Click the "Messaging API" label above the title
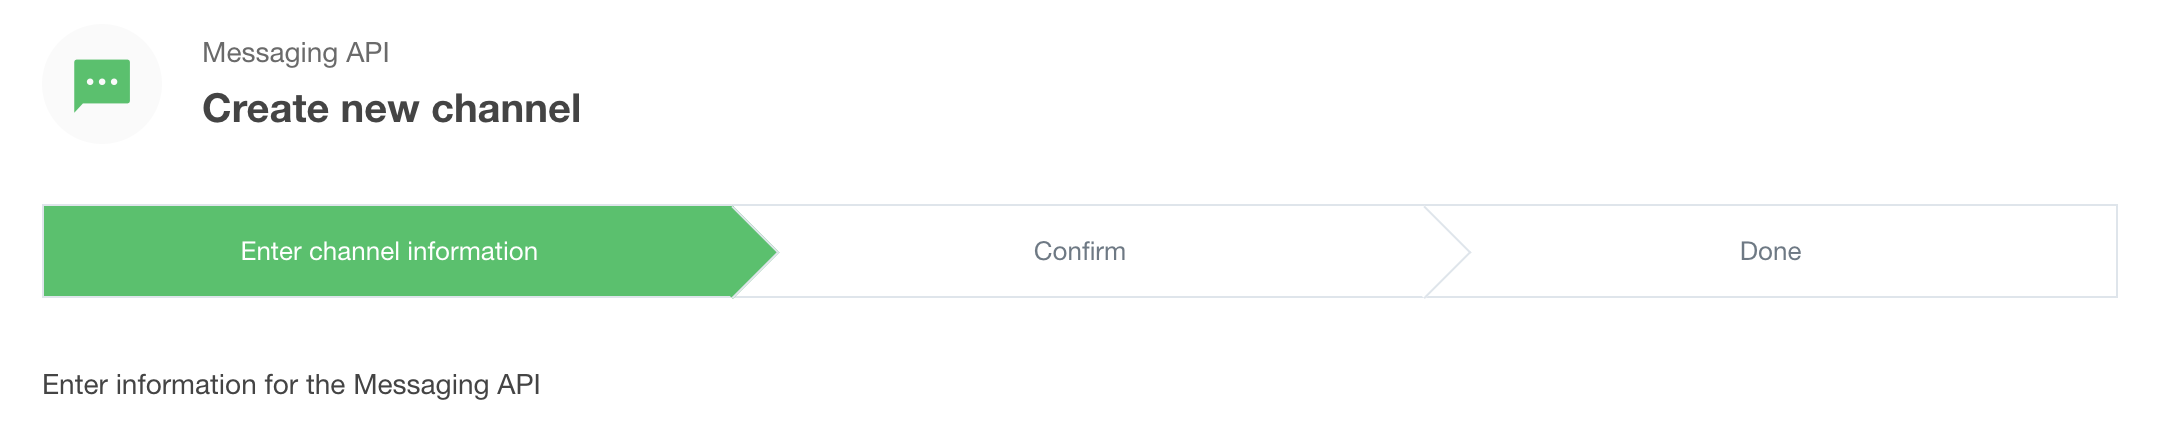 (296, 52)
